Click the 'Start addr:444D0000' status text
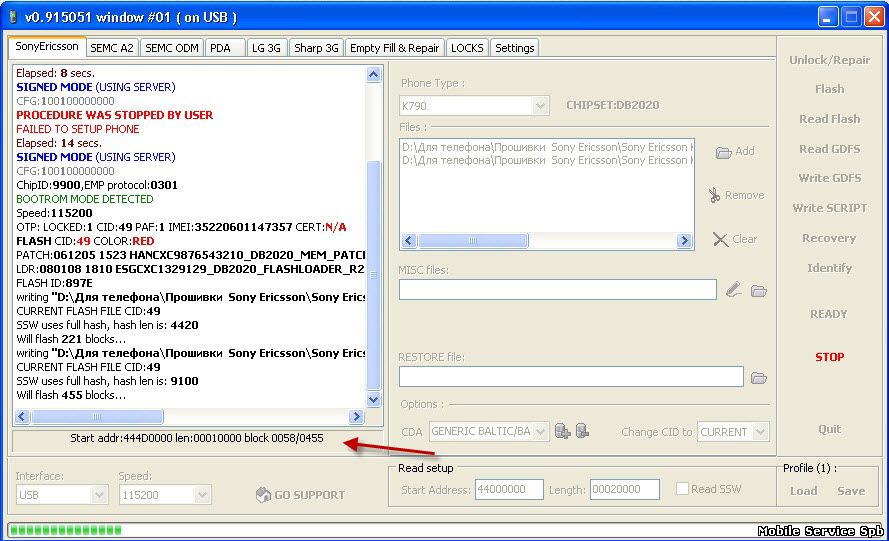Image resolution: width=889 pixels, height=541 pixels. (197, 438)
